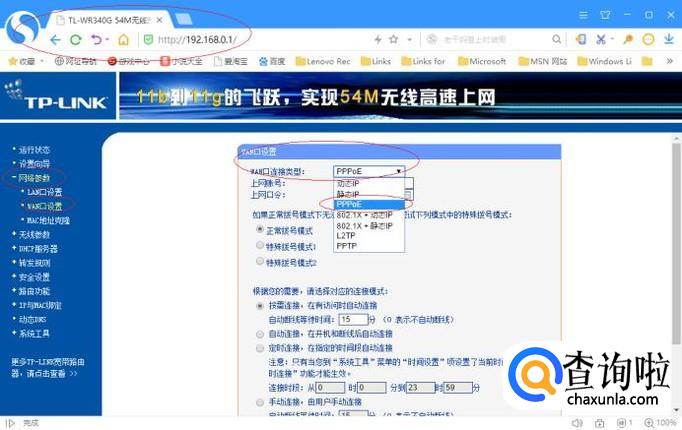Reload the page with the green refresh icon

(76, 40)
